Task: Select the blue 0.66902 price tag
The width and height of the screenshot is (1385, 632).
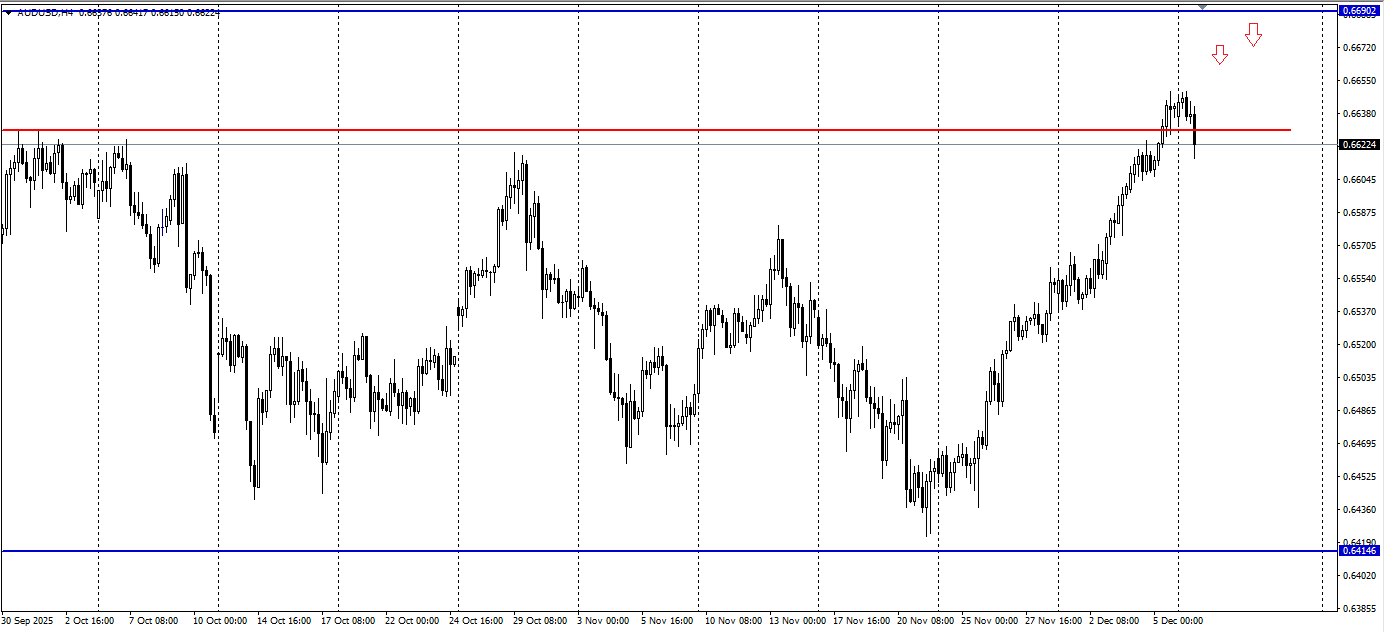Action: point(1360,11)
